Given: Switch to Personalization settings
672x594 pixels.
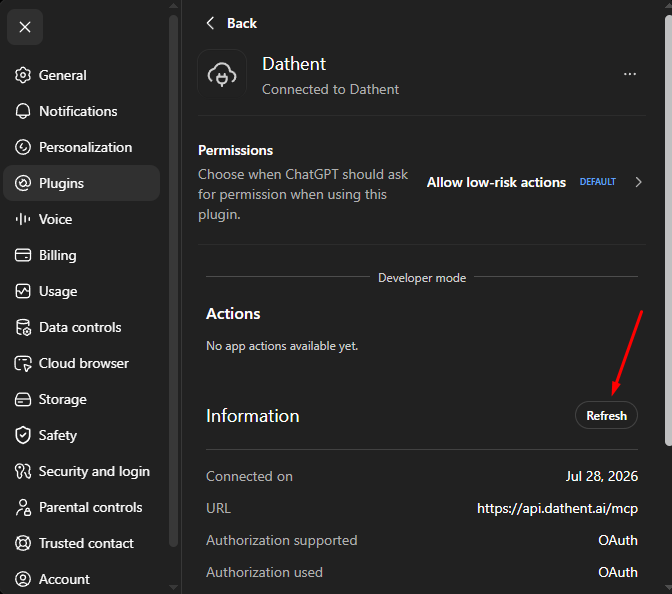Looking at the screenshot, I should click(x=81, y=147).
